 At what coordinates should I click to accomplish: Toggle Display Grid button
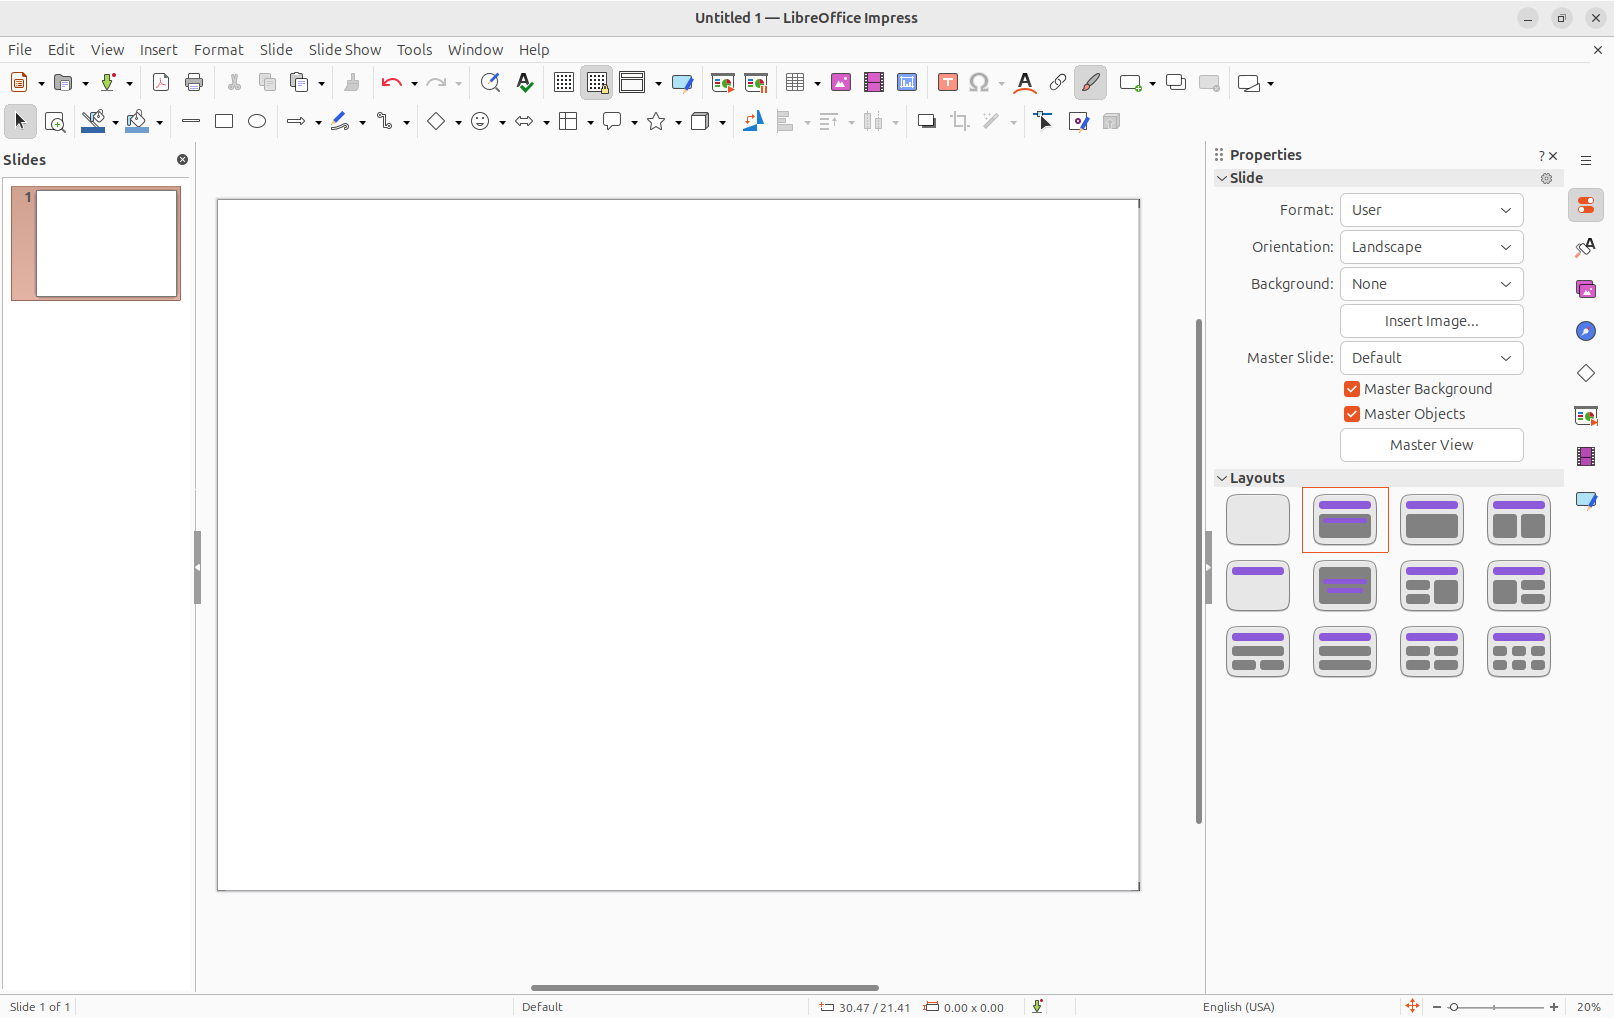pos(564,83)
